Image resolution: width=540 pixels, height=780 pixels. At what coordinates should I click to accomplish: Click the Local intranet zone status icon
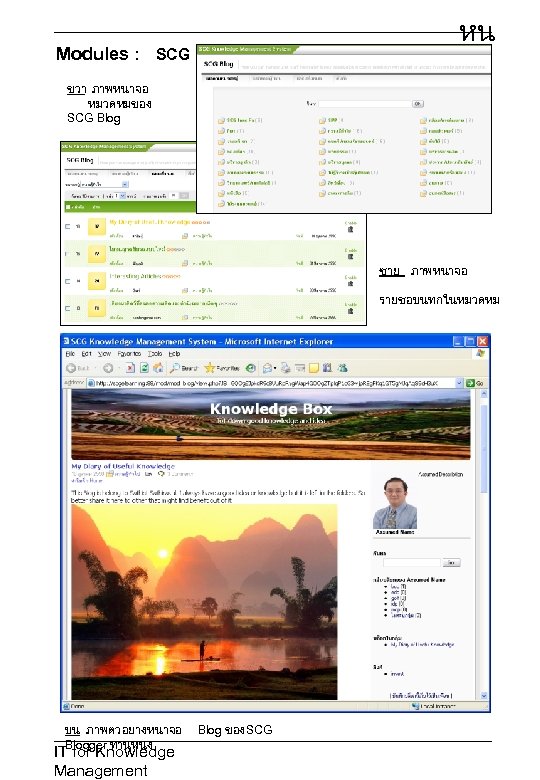tap(415, 706)
